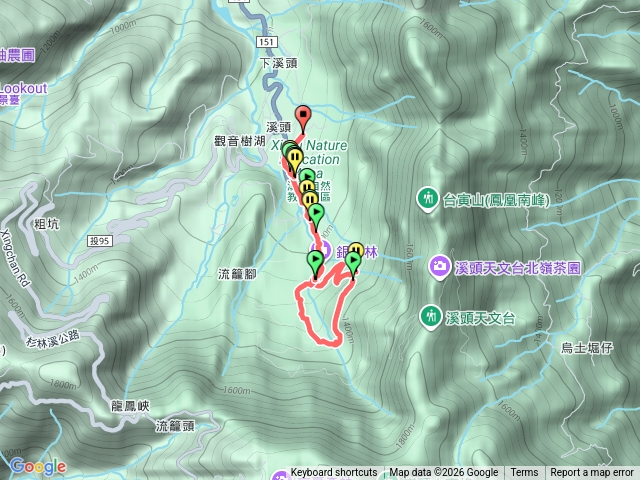640x480 pixels.
Task: Click the red loop track bottom corner
Action: 336,344
